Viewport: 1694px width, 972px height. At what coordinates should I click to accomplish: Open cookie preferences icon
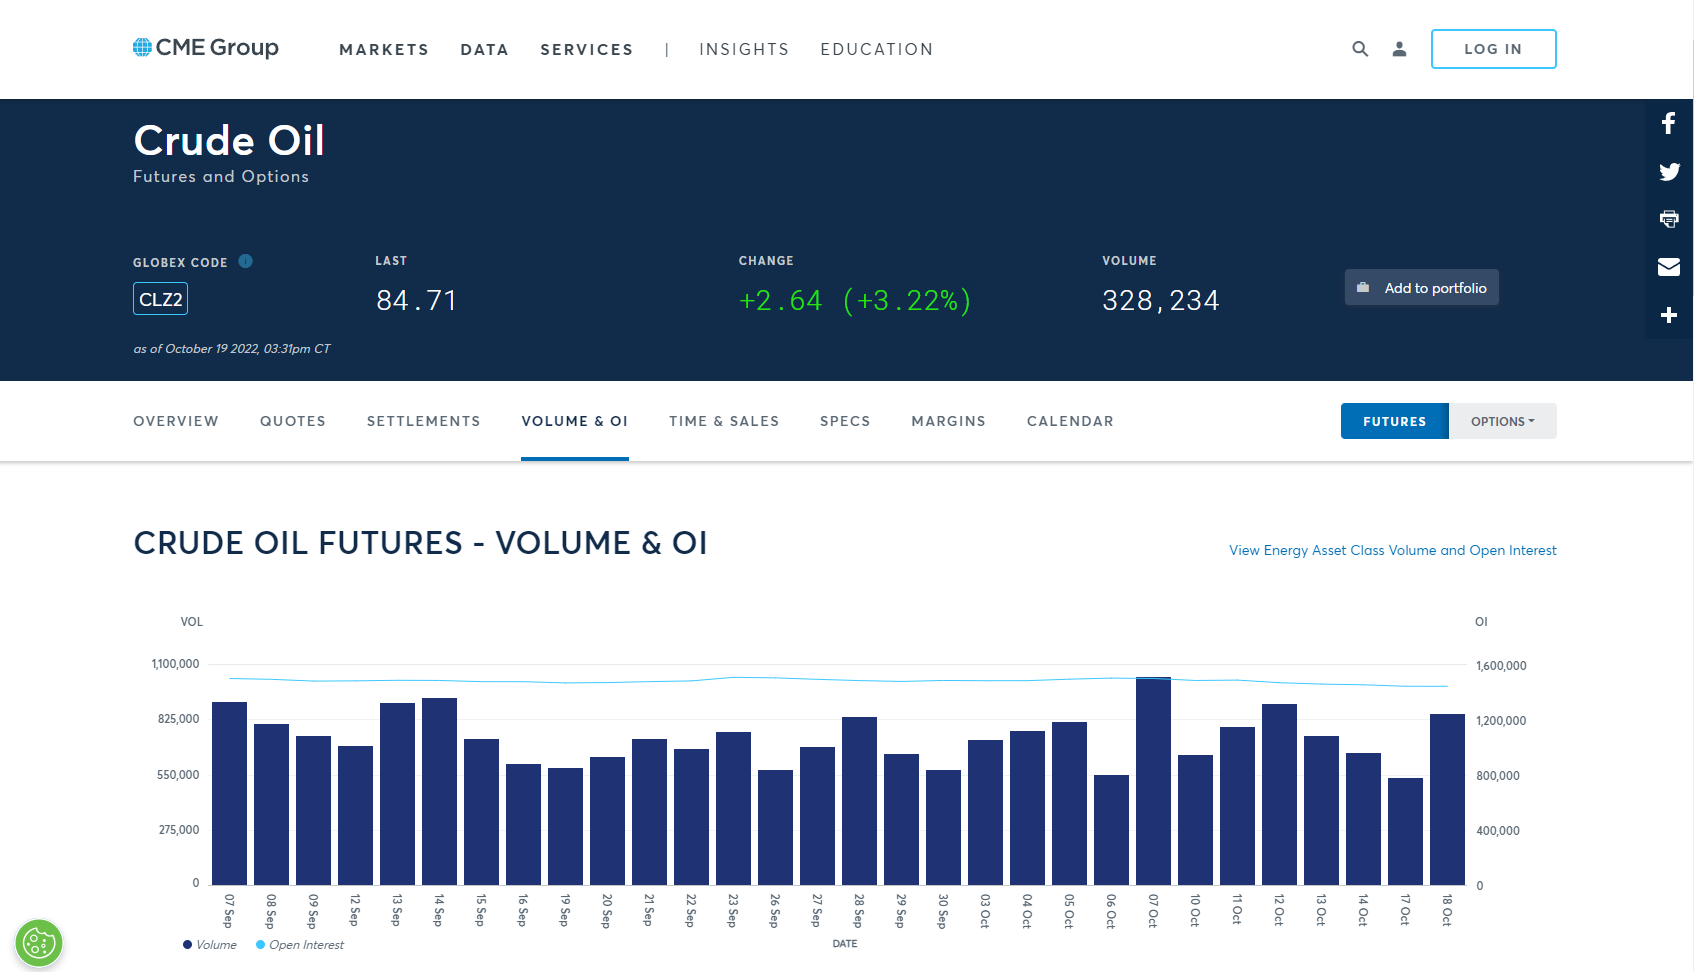[x=39, y=943]
